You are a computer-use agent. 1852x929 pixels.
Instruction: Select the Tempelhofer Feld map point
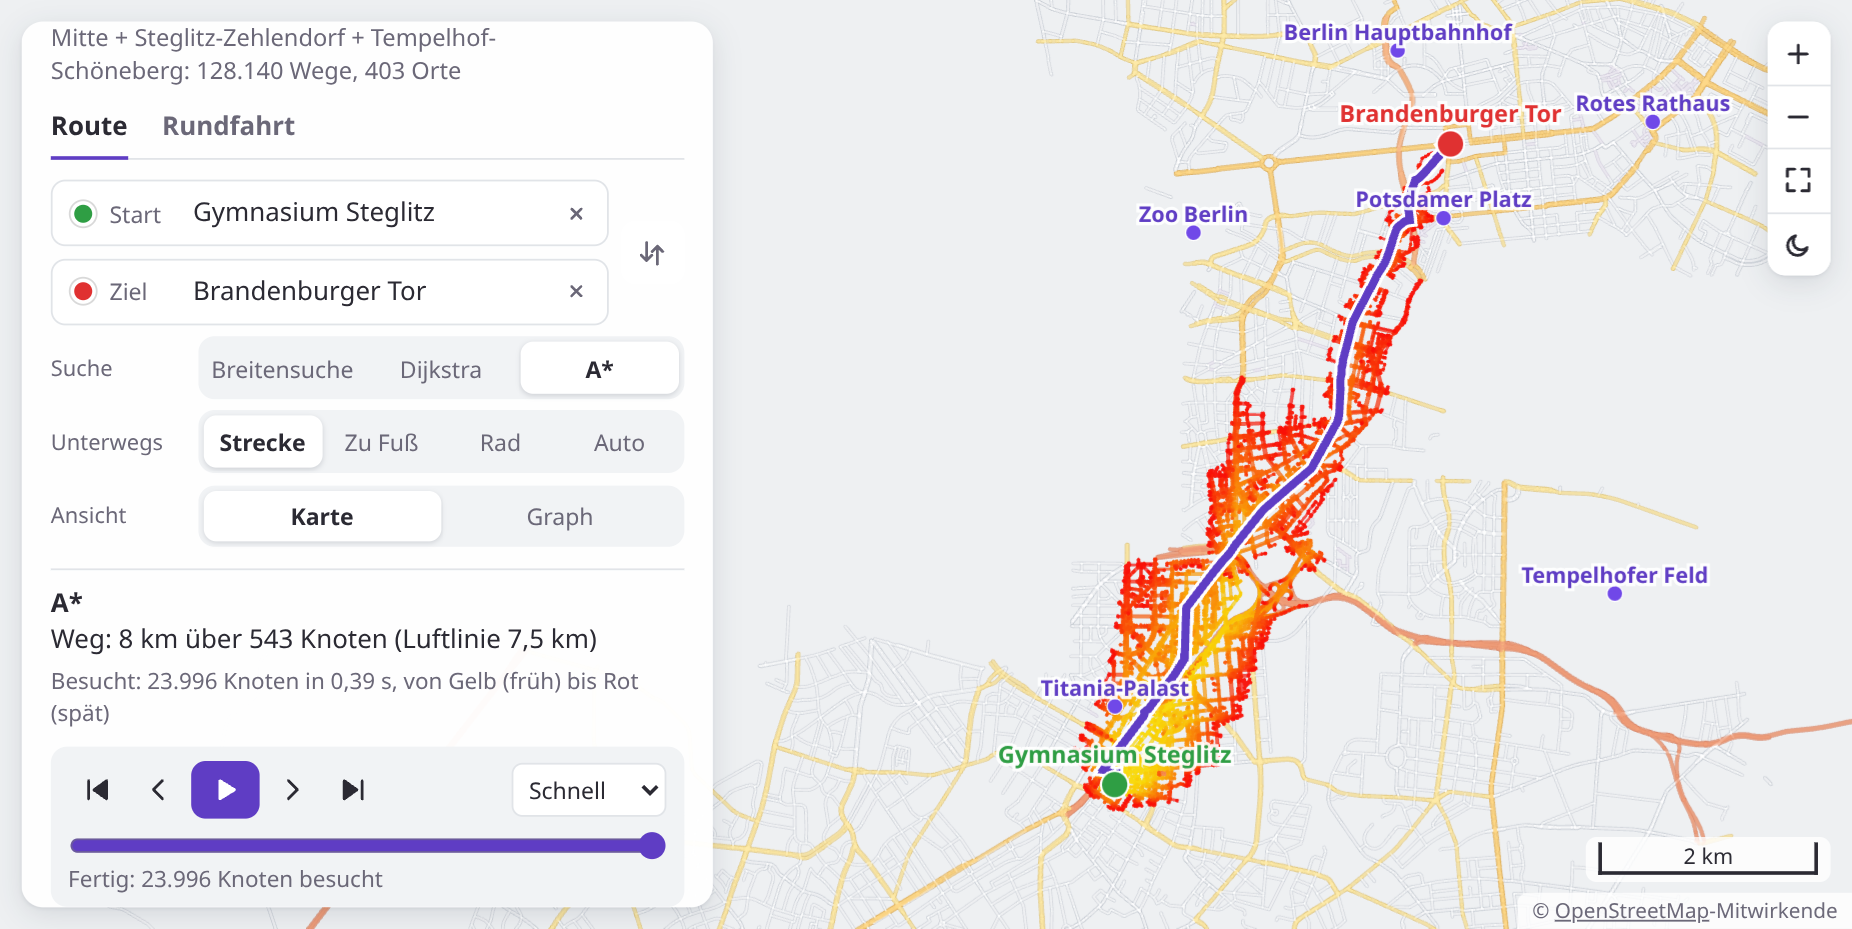click(1615, 594)
